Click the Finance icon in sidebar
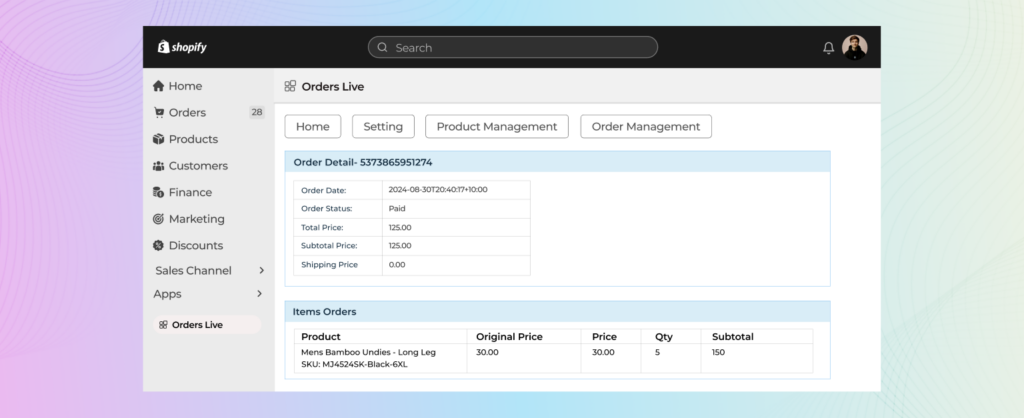The height and width of the screenshot is (418, 1024). click(x=158, y=192)
